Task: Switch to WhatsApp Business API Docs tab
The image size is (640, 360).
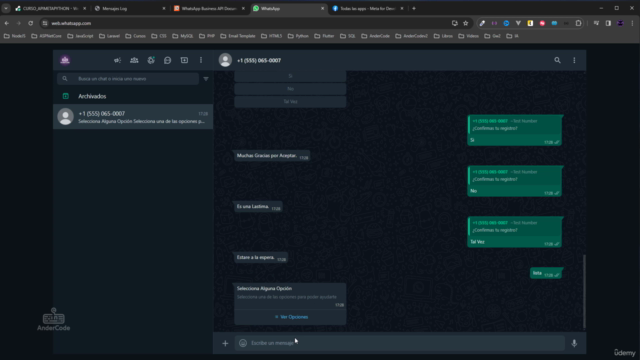Action: tap(209, 8)
